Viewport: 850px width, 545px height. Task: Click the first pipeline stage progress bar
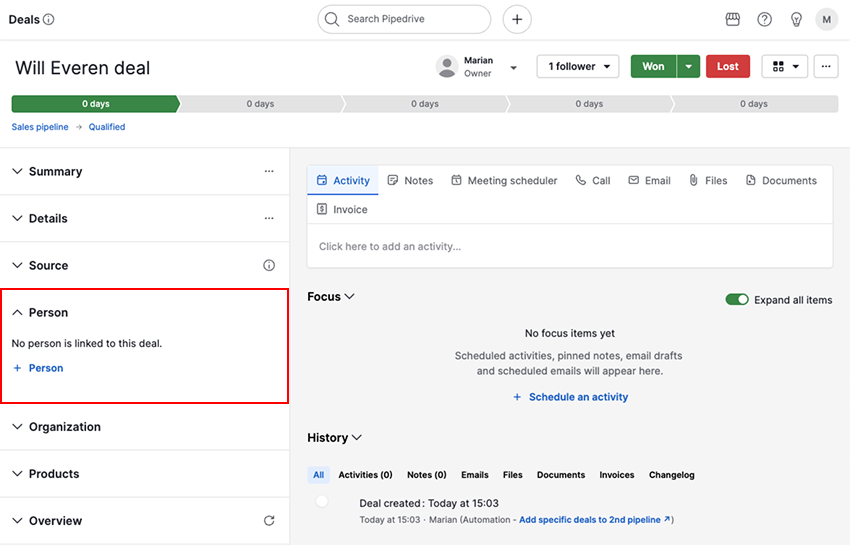[x=95, y=104]
